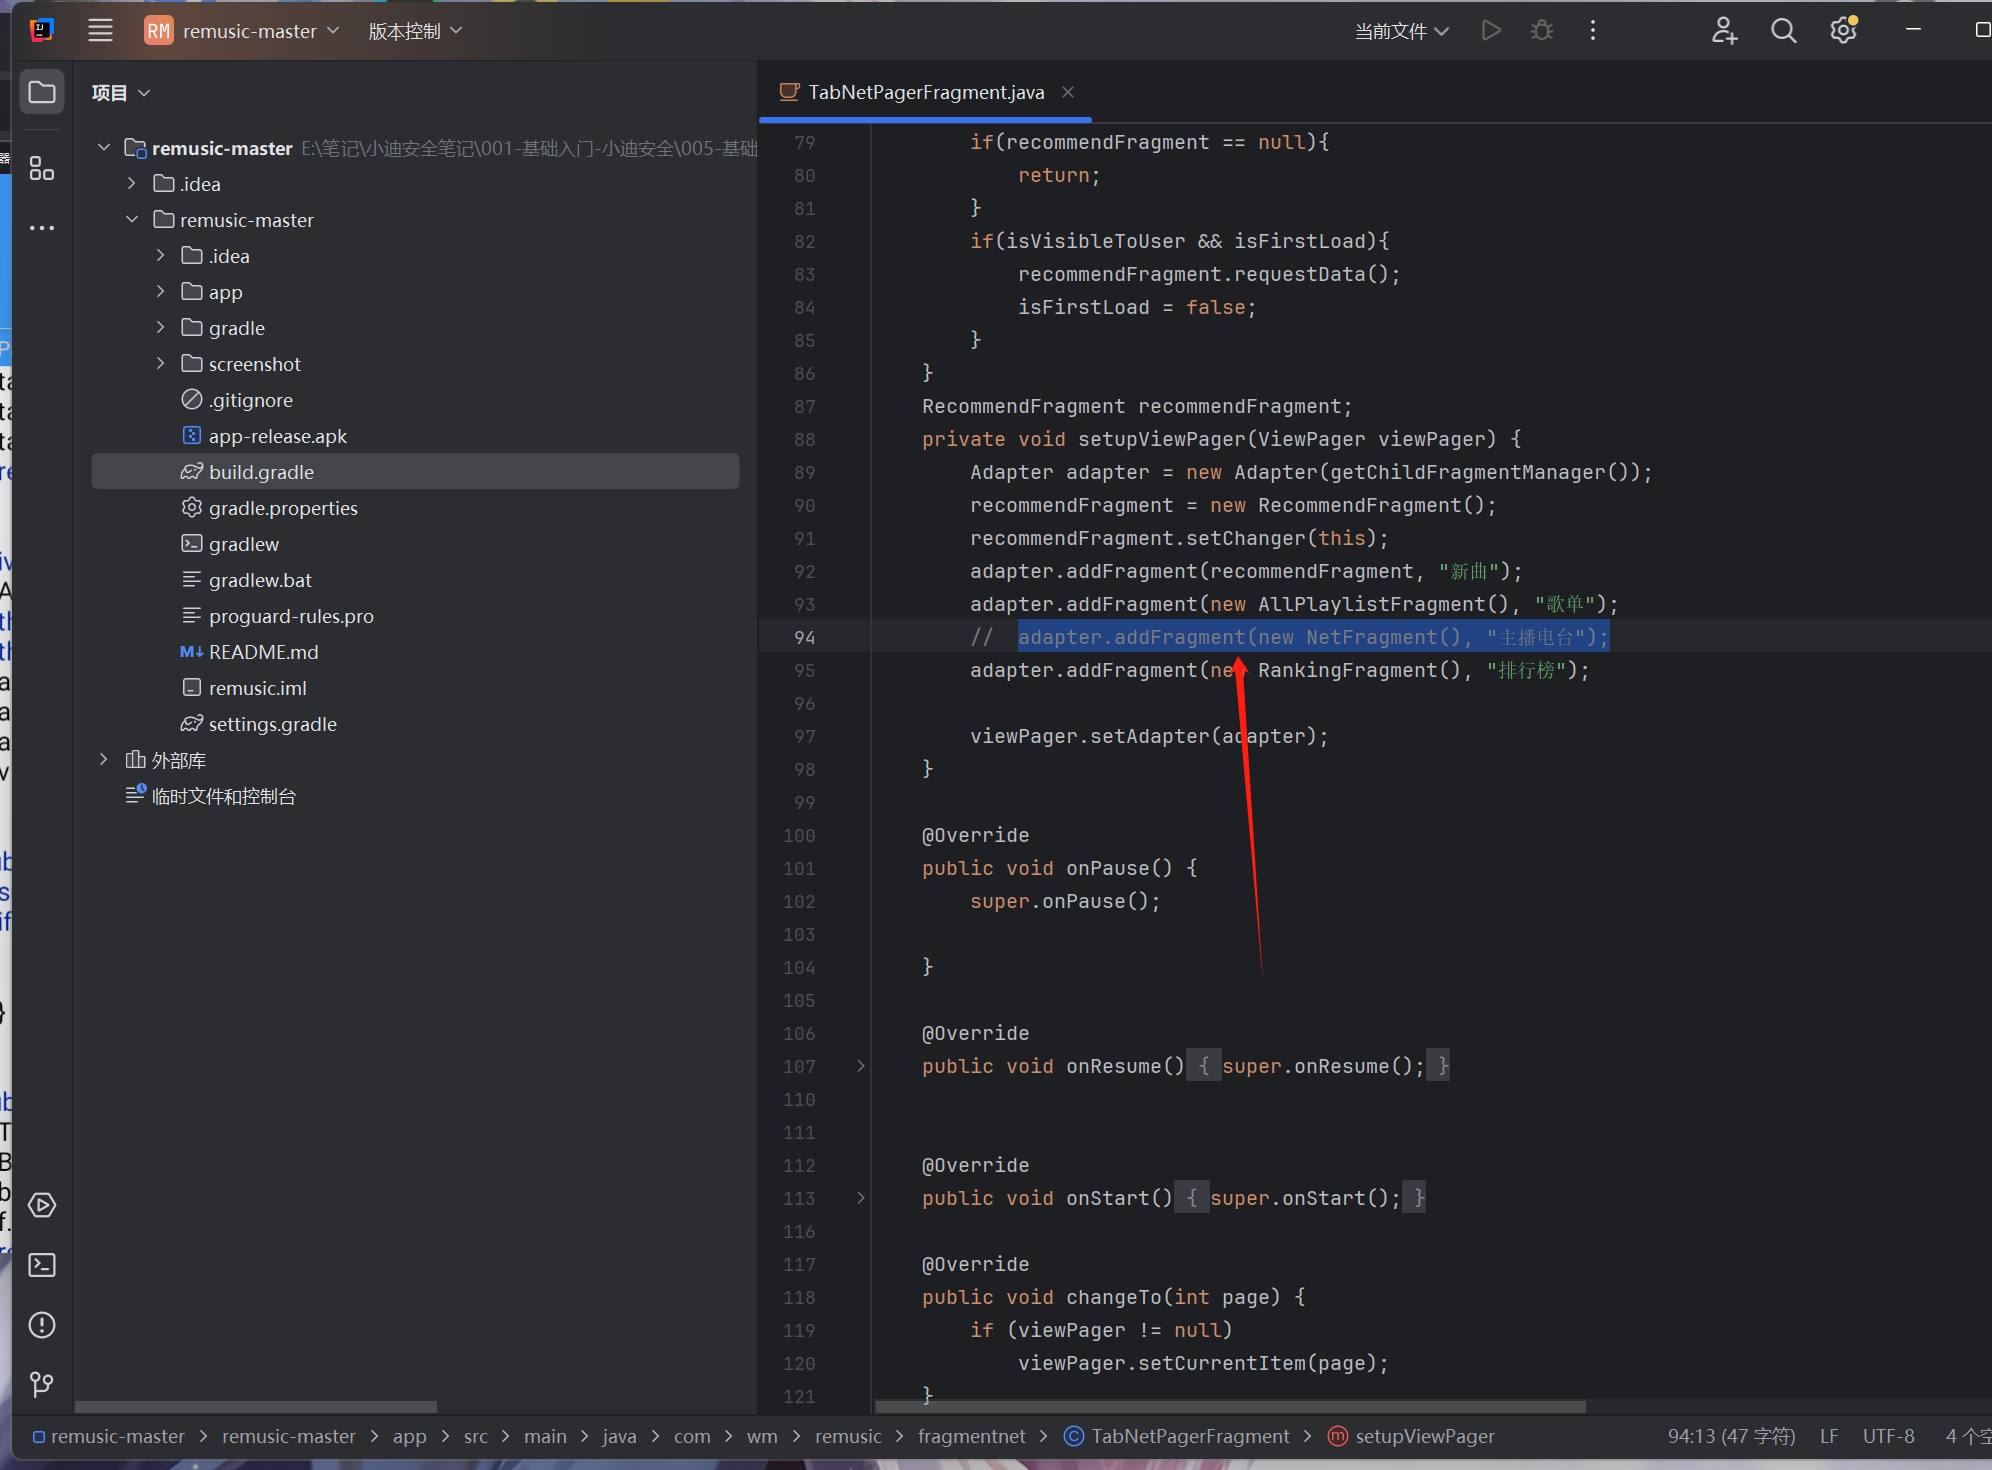The image size is (1992, 1470).
Task: Open the Services tool window icon
Action: click(x=42, y=1205)
